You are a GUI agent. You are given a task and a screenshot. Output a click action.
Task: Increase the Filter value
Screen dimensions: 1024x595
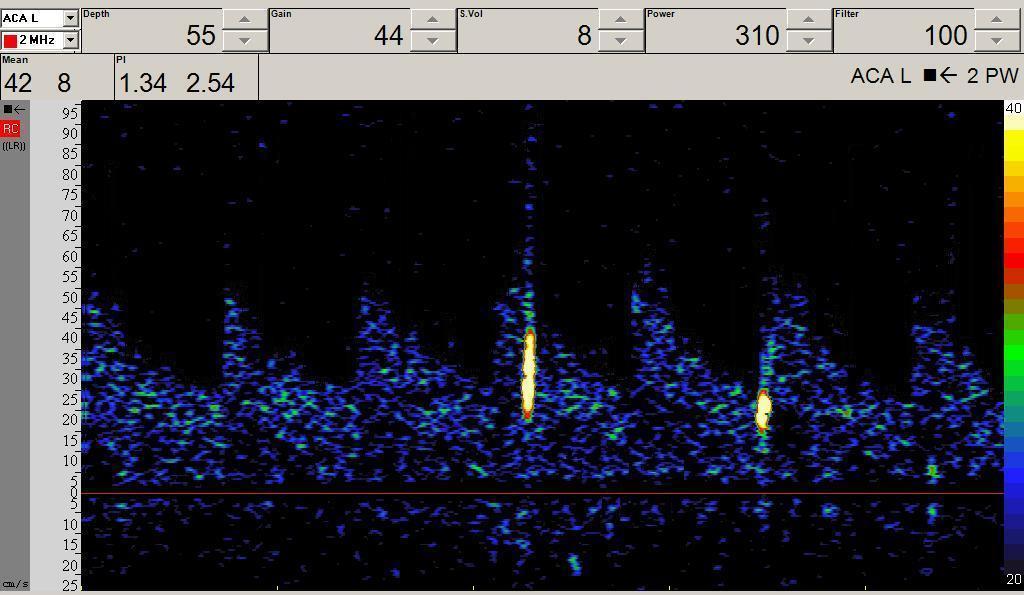pyautogui.click(x=997, y=20)
